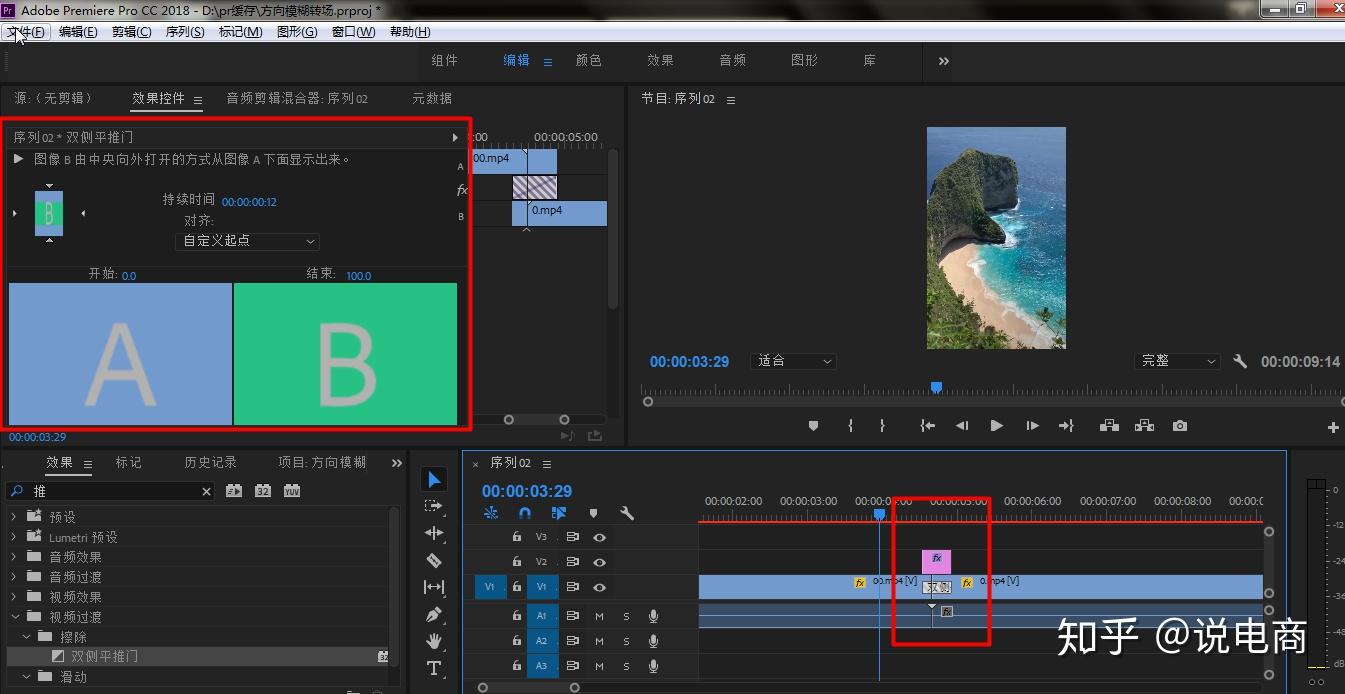Select the Type tool
The width and height of the screenshot is (1345, 694).
434,668
